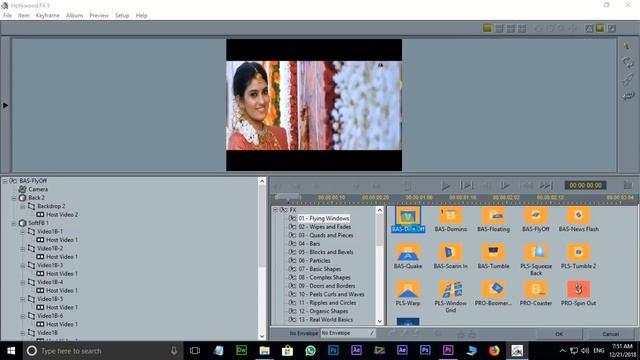
Task: Choose the PLS-Warp effect icon
Action: tap(408, 289)
